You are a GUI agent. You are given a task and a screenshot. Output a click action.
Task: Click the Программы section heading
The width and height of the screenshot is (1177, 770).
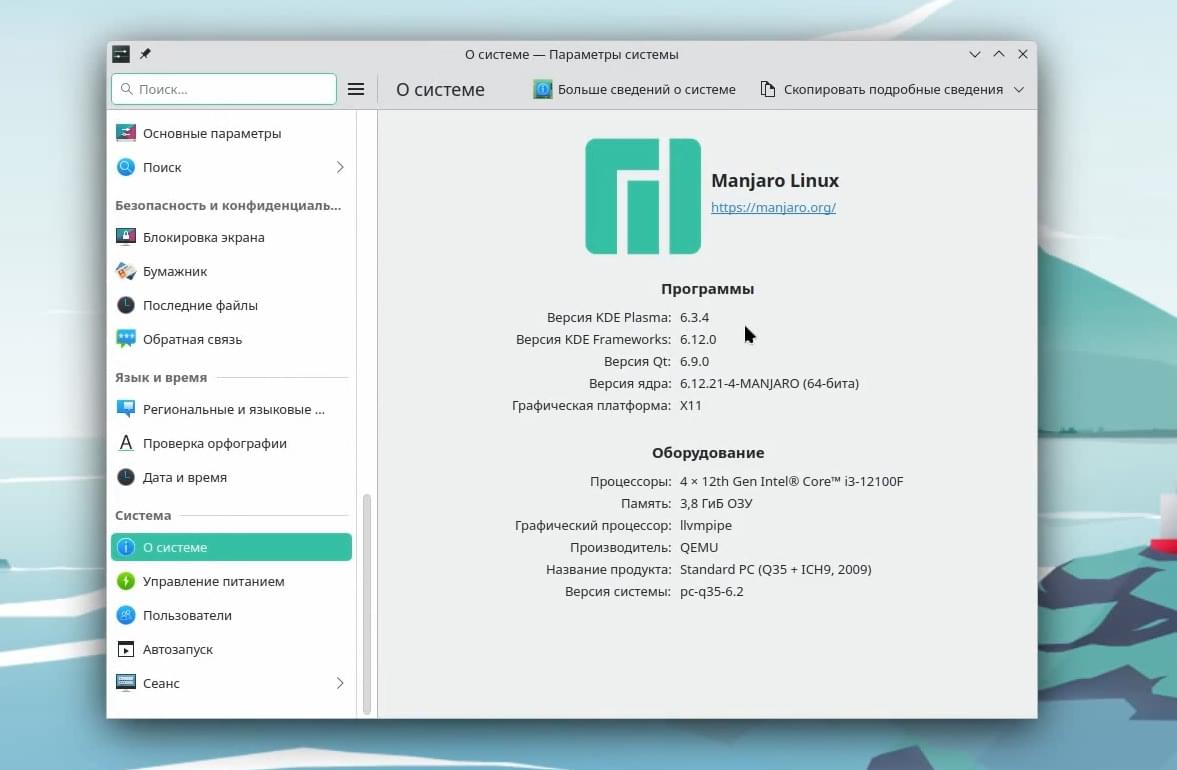click(707, 289)
